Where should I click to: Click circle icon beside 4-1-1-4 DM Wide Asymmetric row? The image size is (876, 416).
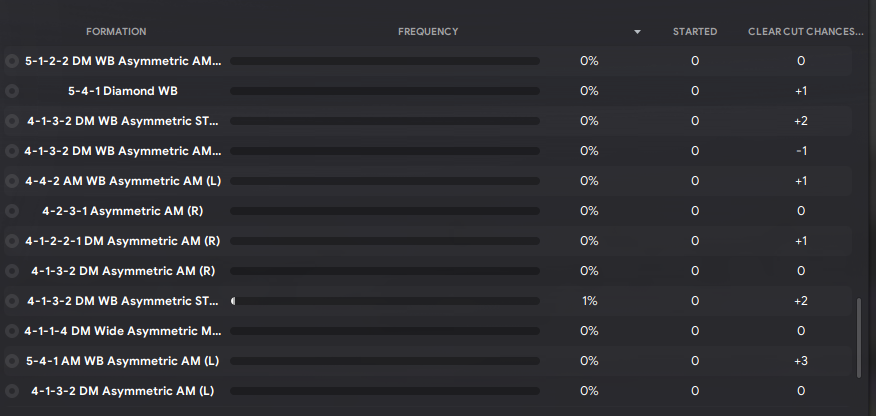(x=12, y=331)
